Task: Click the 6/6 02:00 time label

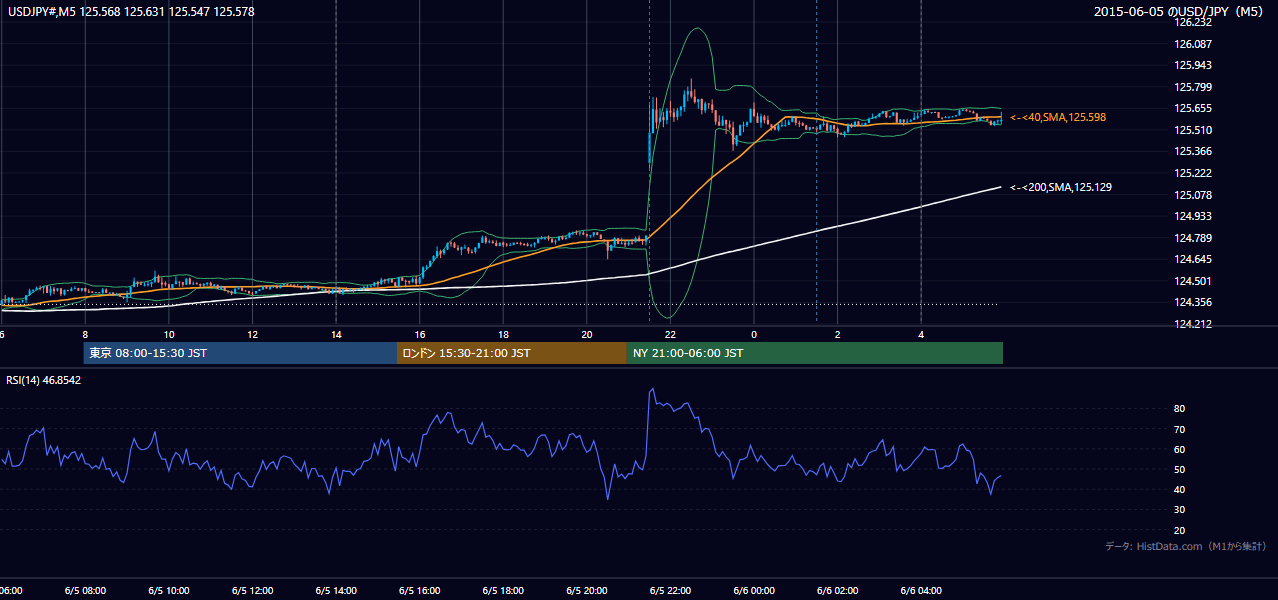Action: tap(837, 591)
